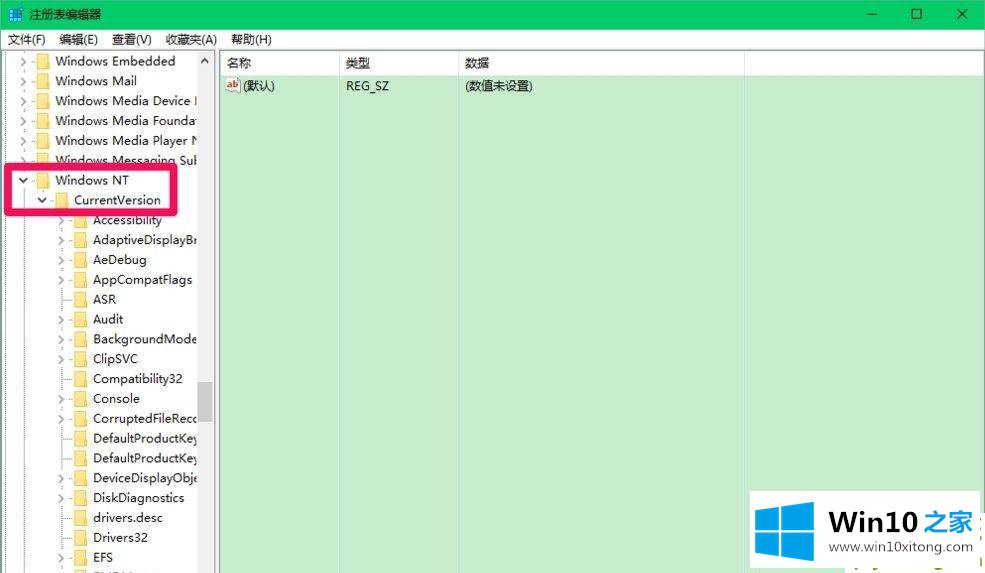
Task: Click the (数值未设置) data cell
Action: tap(499, 86)
